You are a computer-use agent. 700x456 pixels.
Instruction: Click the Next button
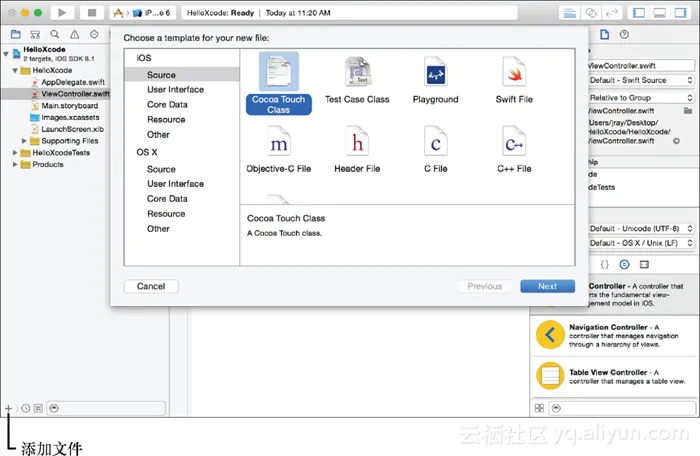pyautogui.click(x=547, y=286)
